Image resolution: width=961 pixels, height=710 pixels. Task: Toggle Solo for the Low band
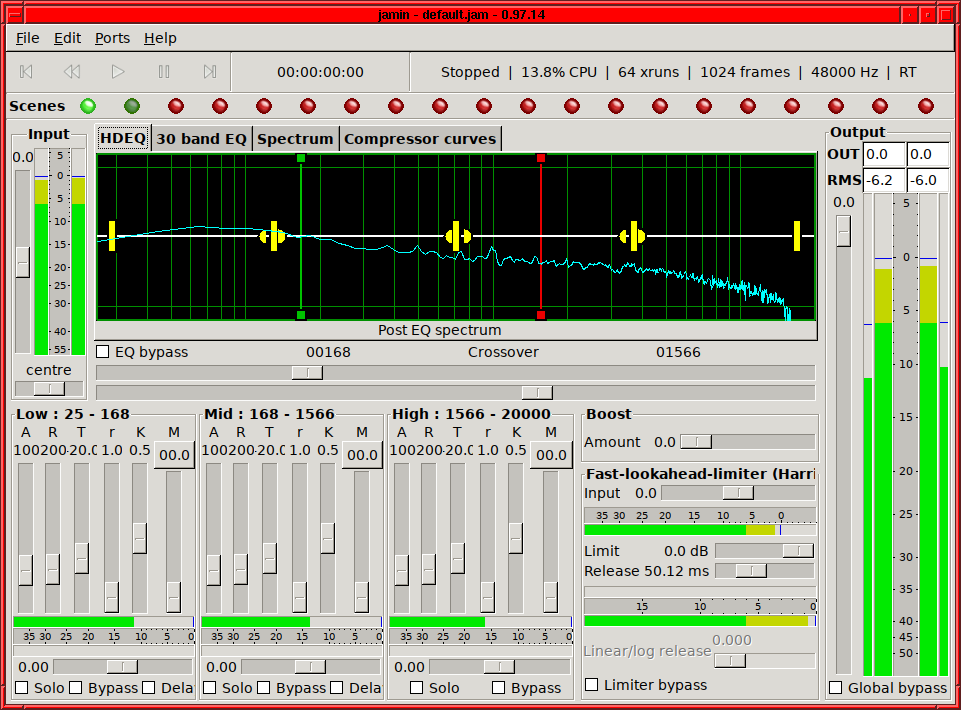tap(22, 687)
